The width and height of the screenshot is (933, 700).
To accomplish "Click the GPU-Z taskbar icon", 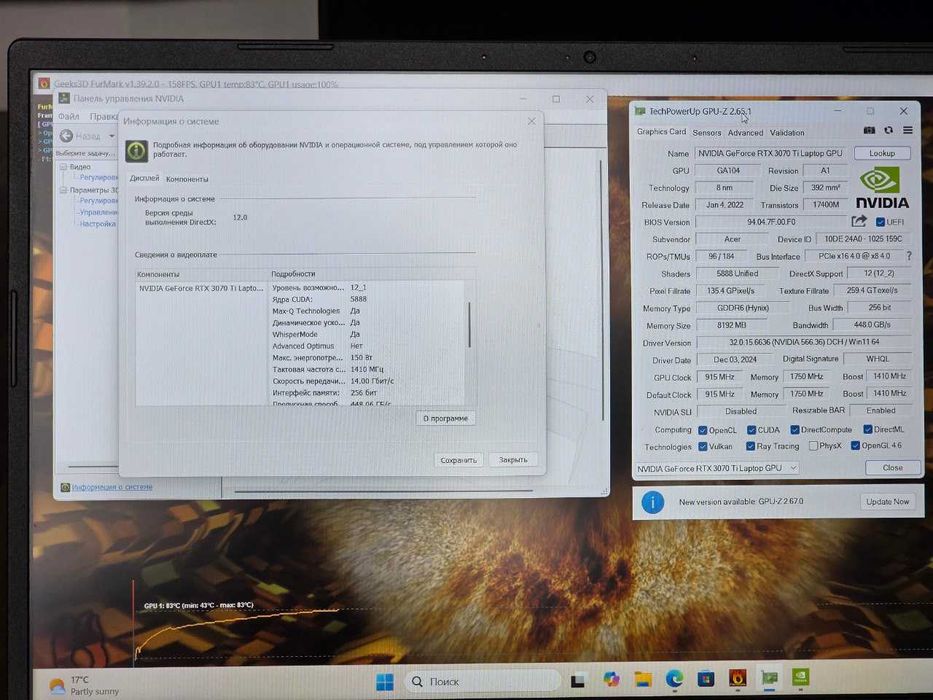I will coord(769,677).
